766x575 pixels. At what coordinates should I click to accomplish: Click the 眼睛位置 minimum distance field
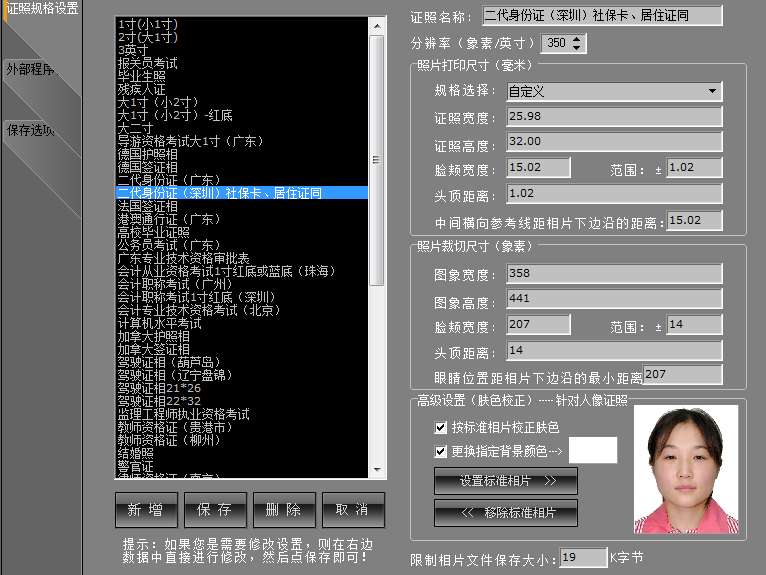682,374
